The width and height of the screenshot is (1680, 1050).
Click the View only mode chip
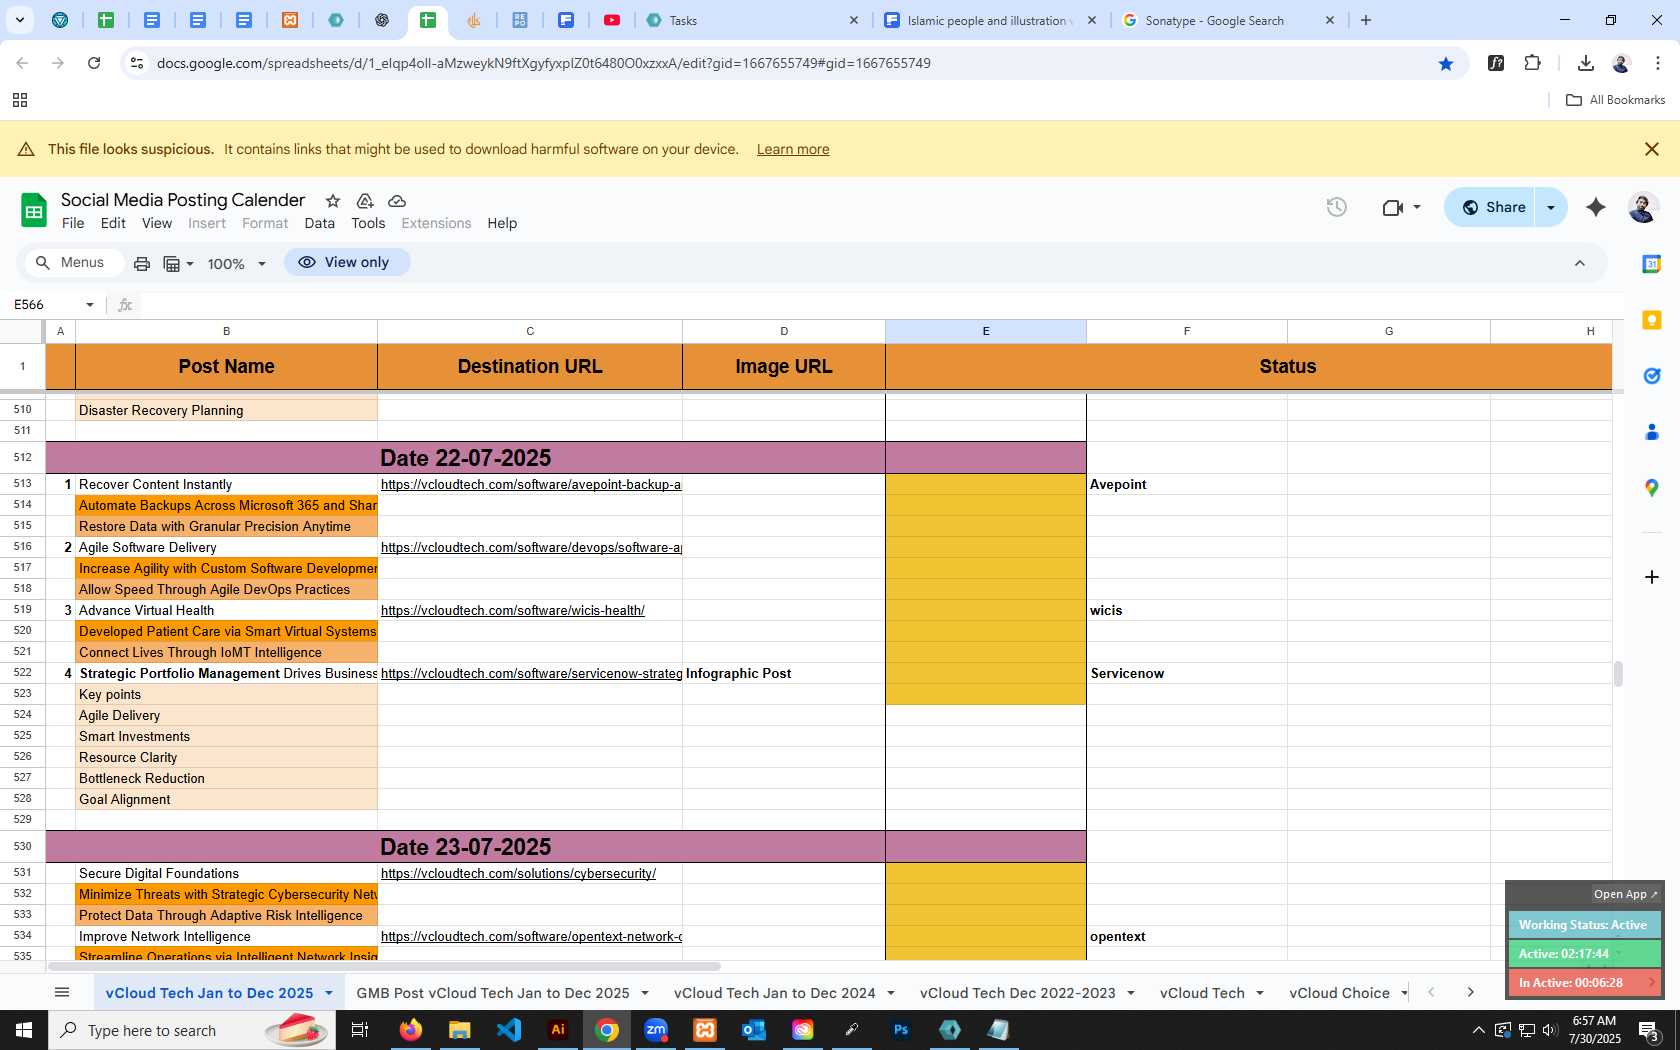(x=346, y=262)
